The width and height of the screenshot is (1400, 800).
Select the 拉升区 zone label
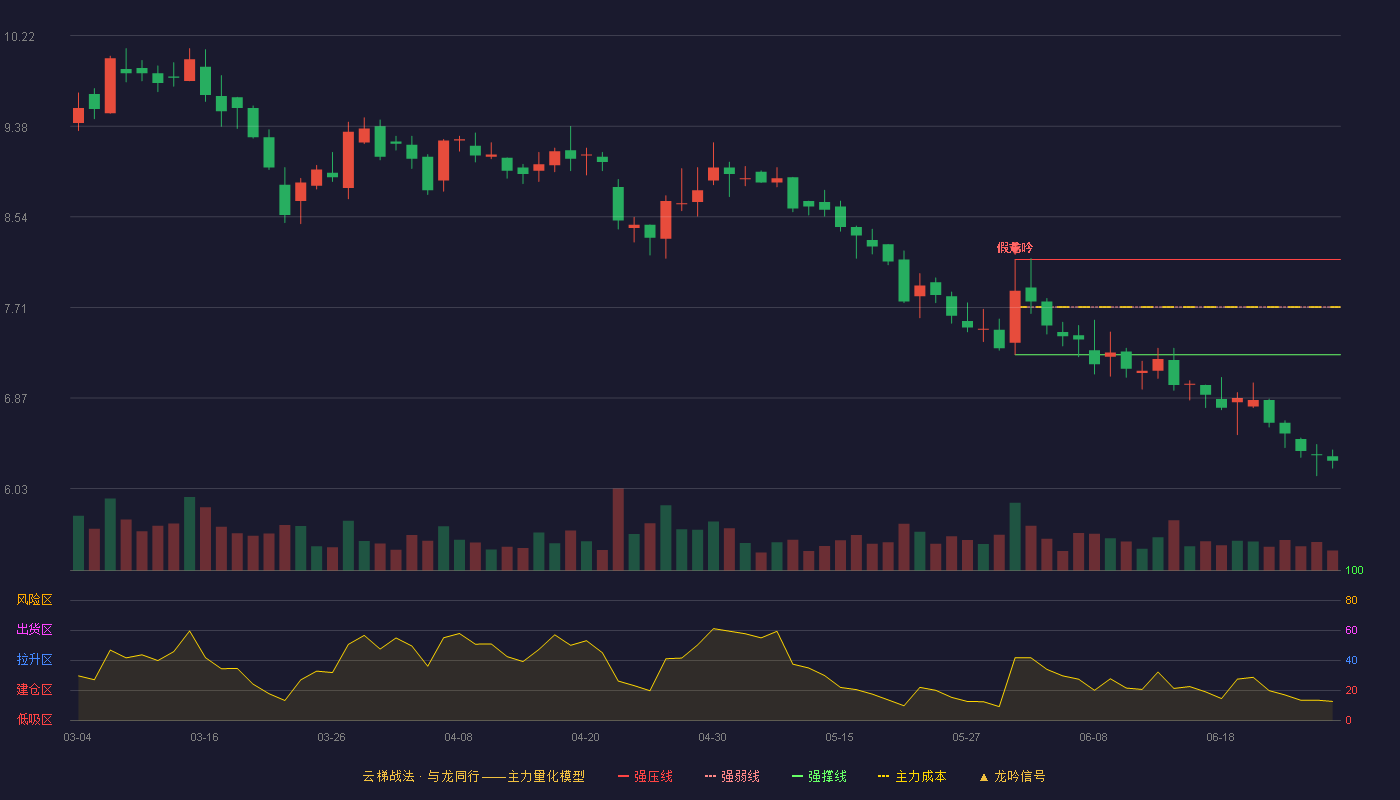[34, 660]
